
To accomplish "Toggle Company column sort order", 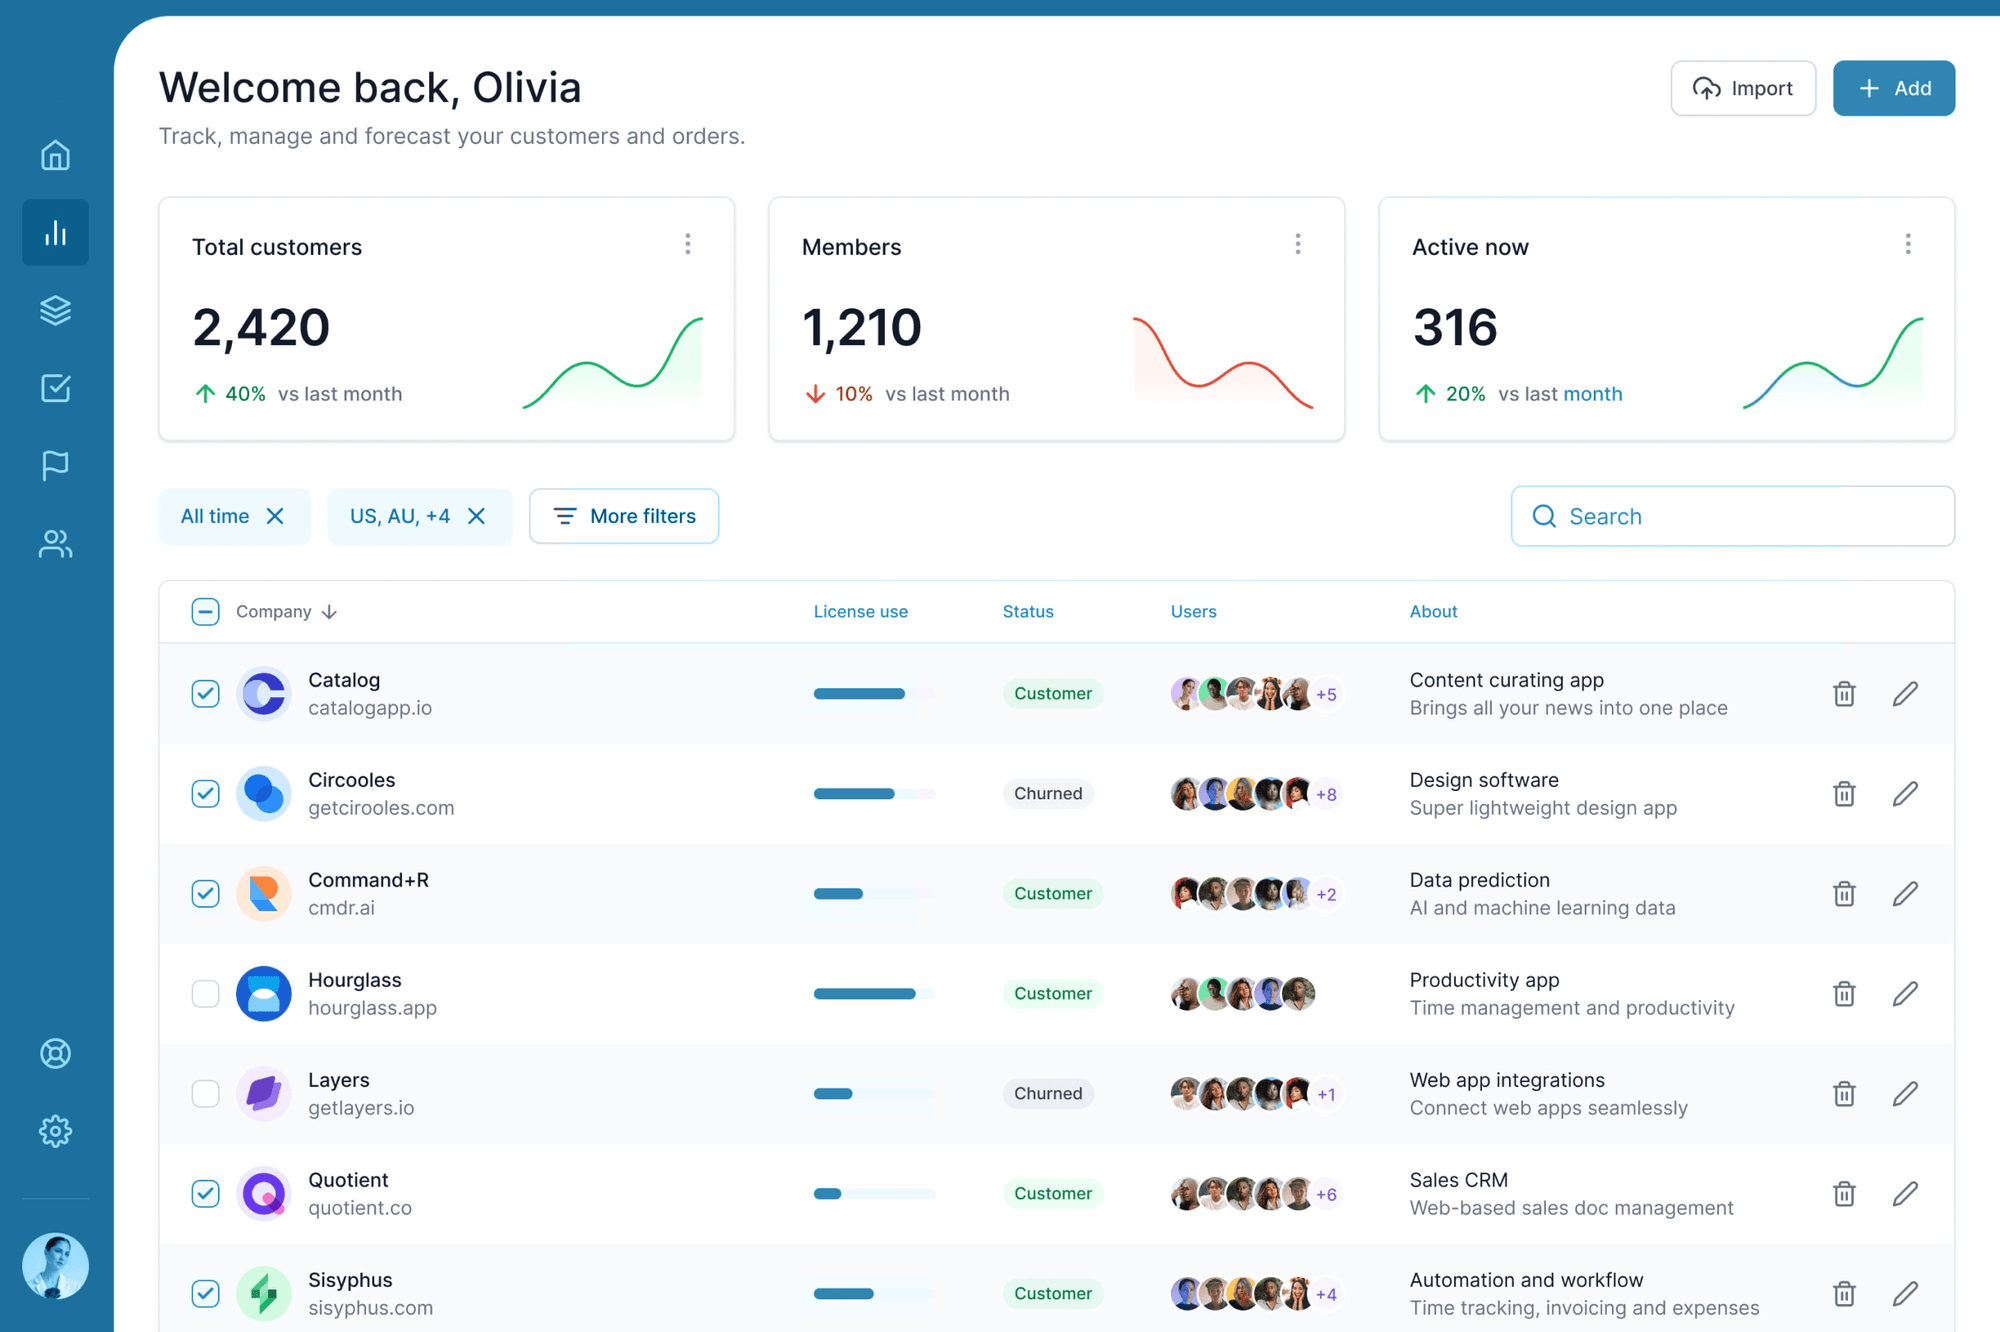I will click(330, 611).
